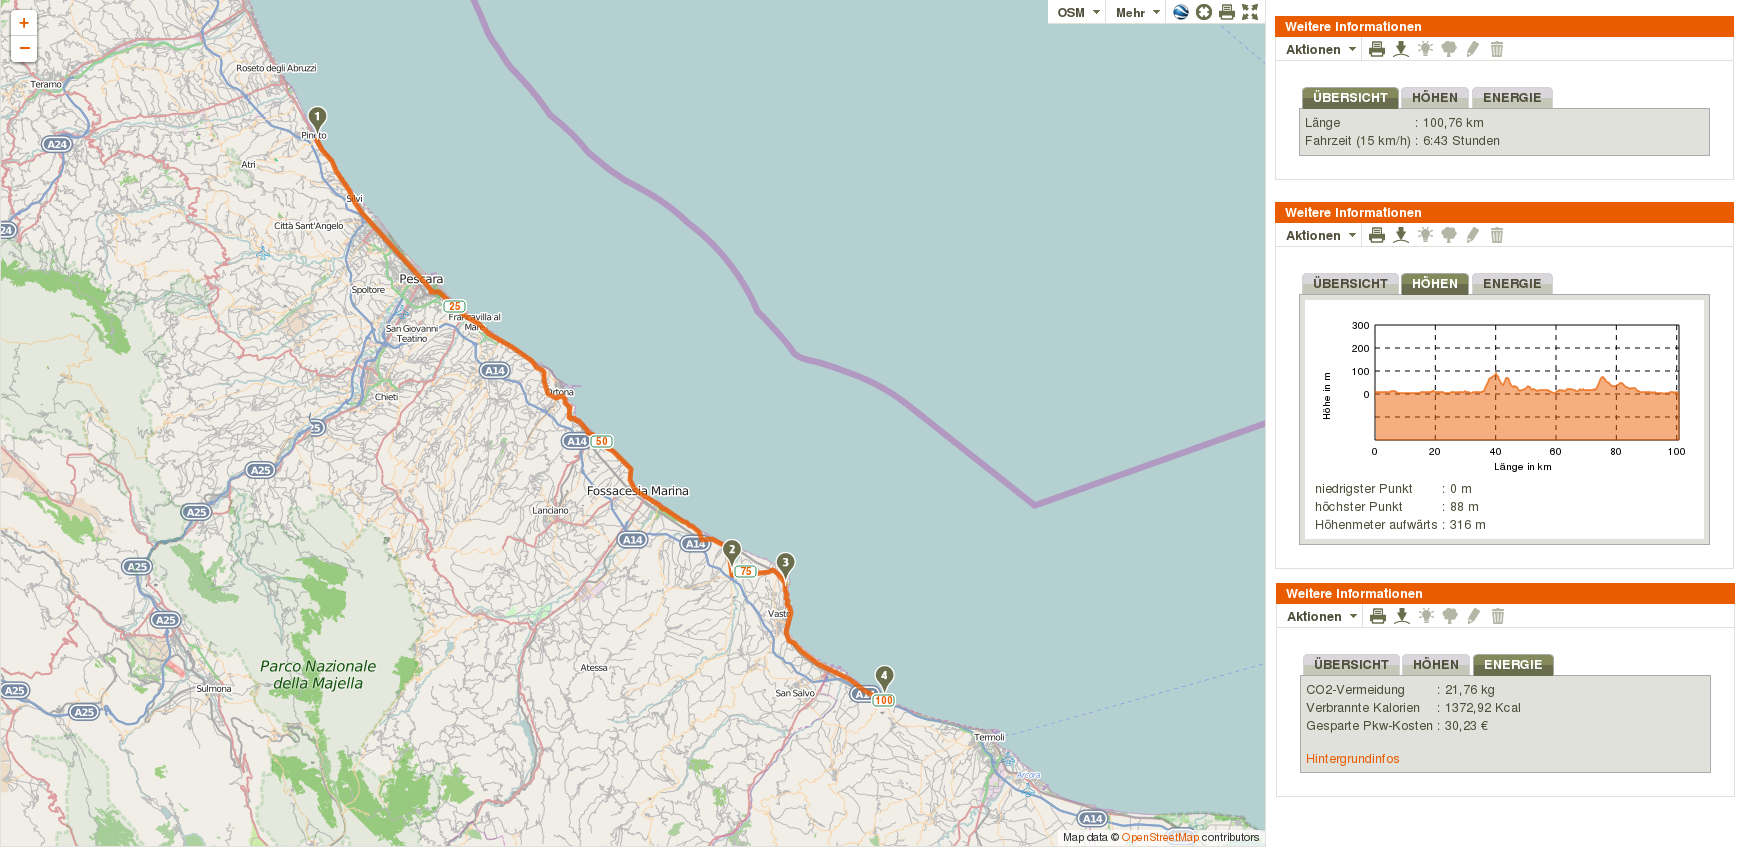Open the Hintergrundinfos link
Image resolution: width=1738 pixels, height=848 pixels.
(1352, 759)
